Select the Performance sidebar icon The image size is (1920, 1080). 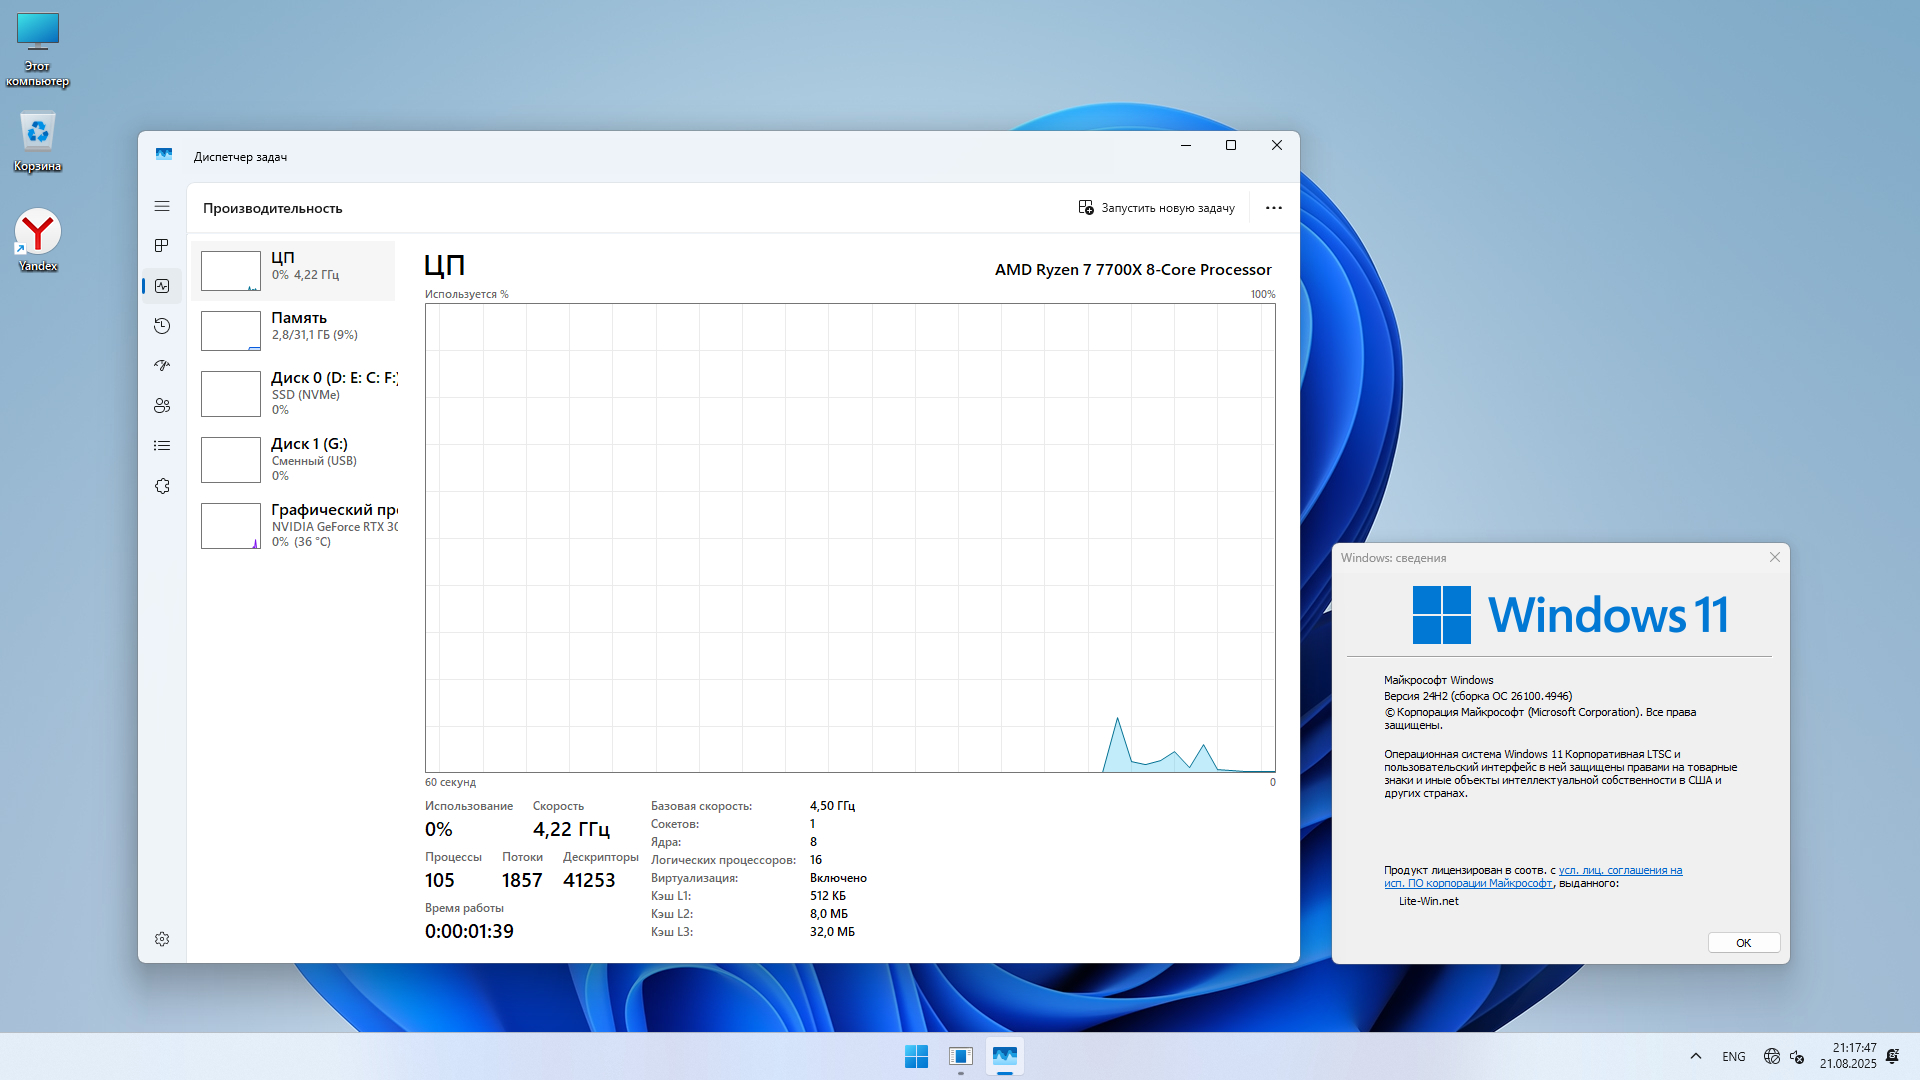[x=162, y=286]
